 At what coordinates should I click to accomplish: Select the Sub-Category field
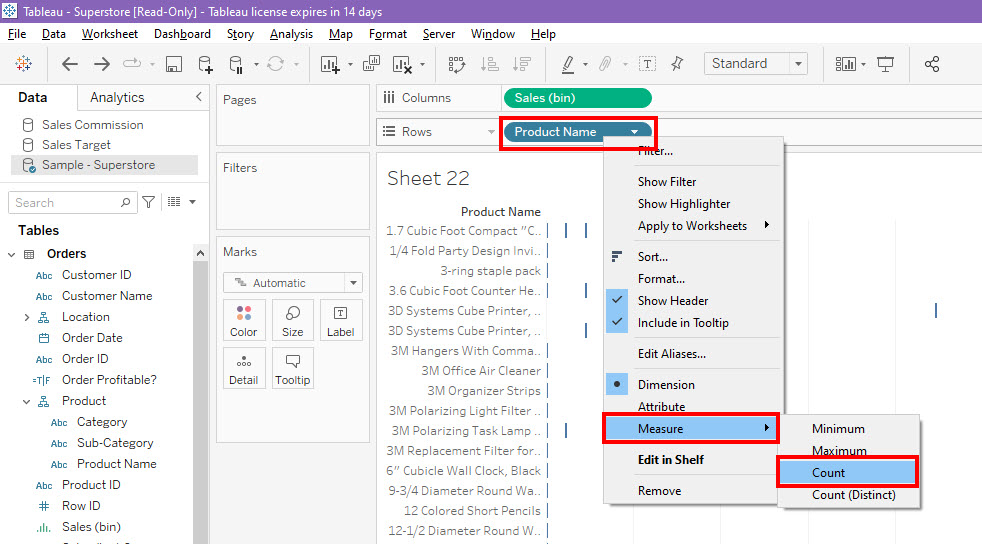coord(115,443)
